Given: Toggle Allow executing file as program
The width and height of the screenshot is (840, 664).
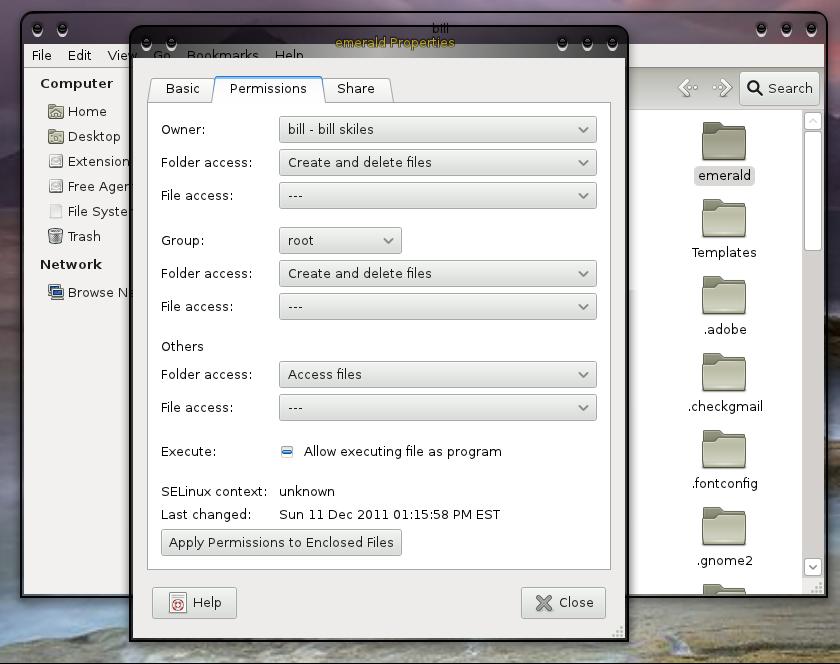Looking at the screenshot, I should (x=287, y=452).
